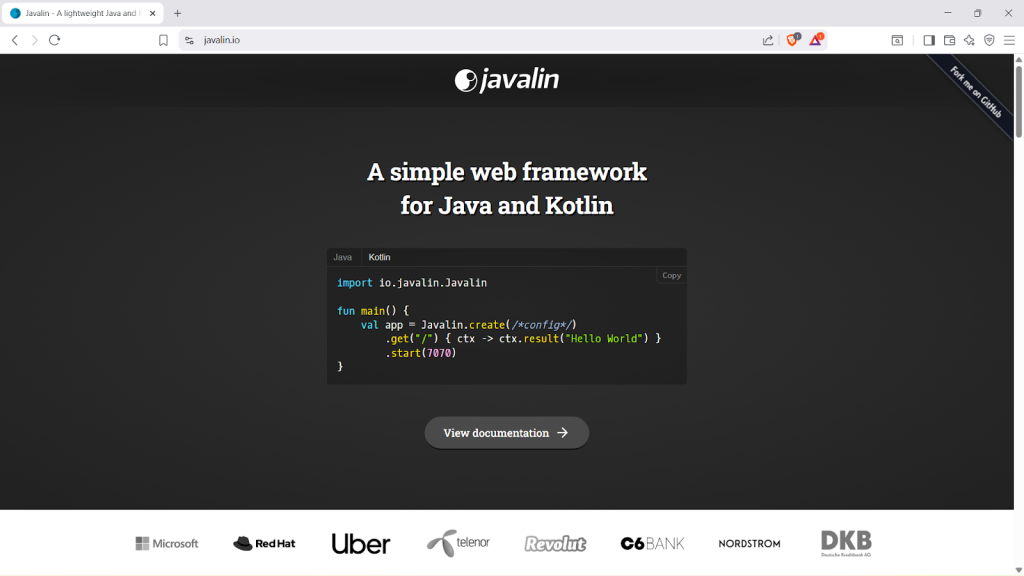Click the share page icon

(x=767, y=40)
